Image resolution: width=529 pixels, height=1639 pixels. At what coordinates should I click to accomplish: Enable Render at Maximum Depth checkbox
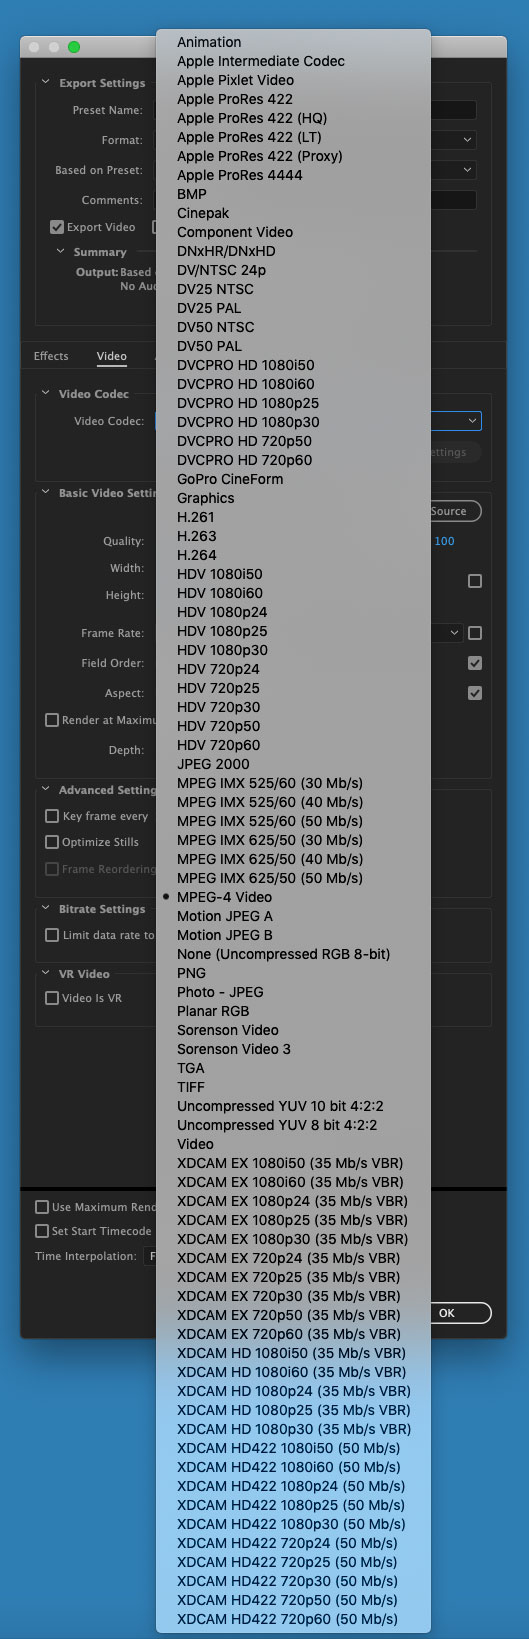click(52, 720)
